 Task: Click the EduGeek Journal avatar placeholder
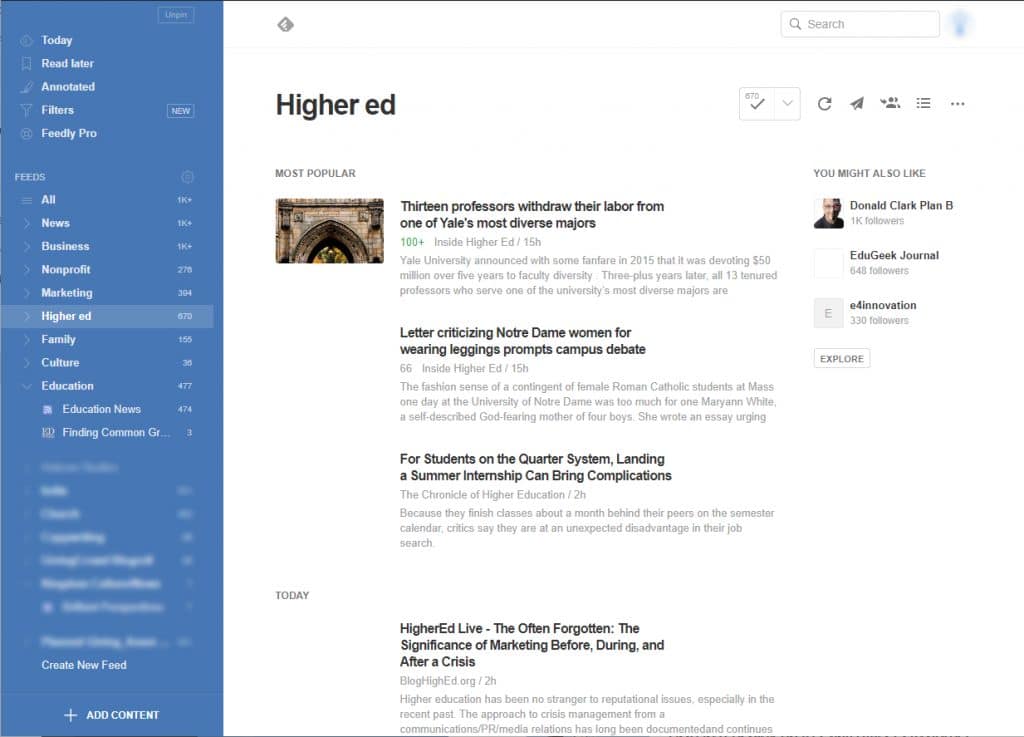pyautogui.click(x=829, y=263)
